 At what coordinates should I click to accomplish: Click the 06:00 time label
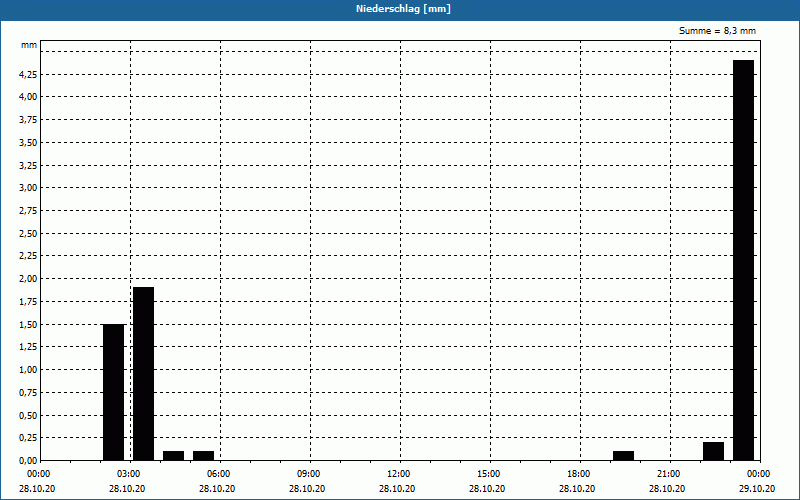(219, 474)
